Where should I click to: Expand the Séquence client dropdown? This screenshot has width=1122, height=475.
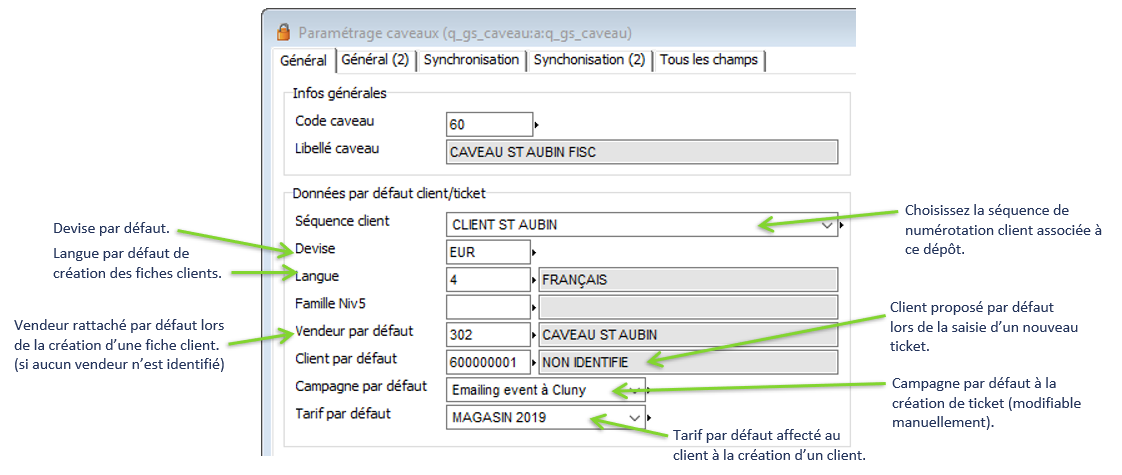[x=826, y=226]
